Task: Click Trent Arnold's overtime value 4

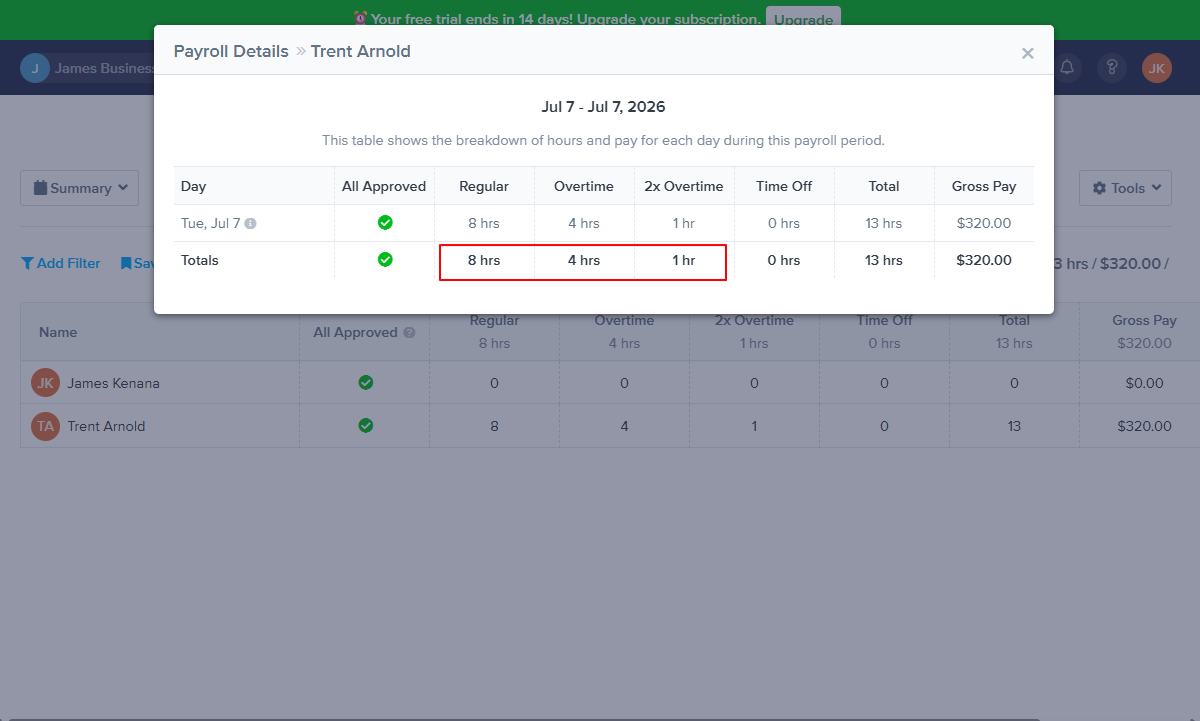Action: [x=624, y=426]
